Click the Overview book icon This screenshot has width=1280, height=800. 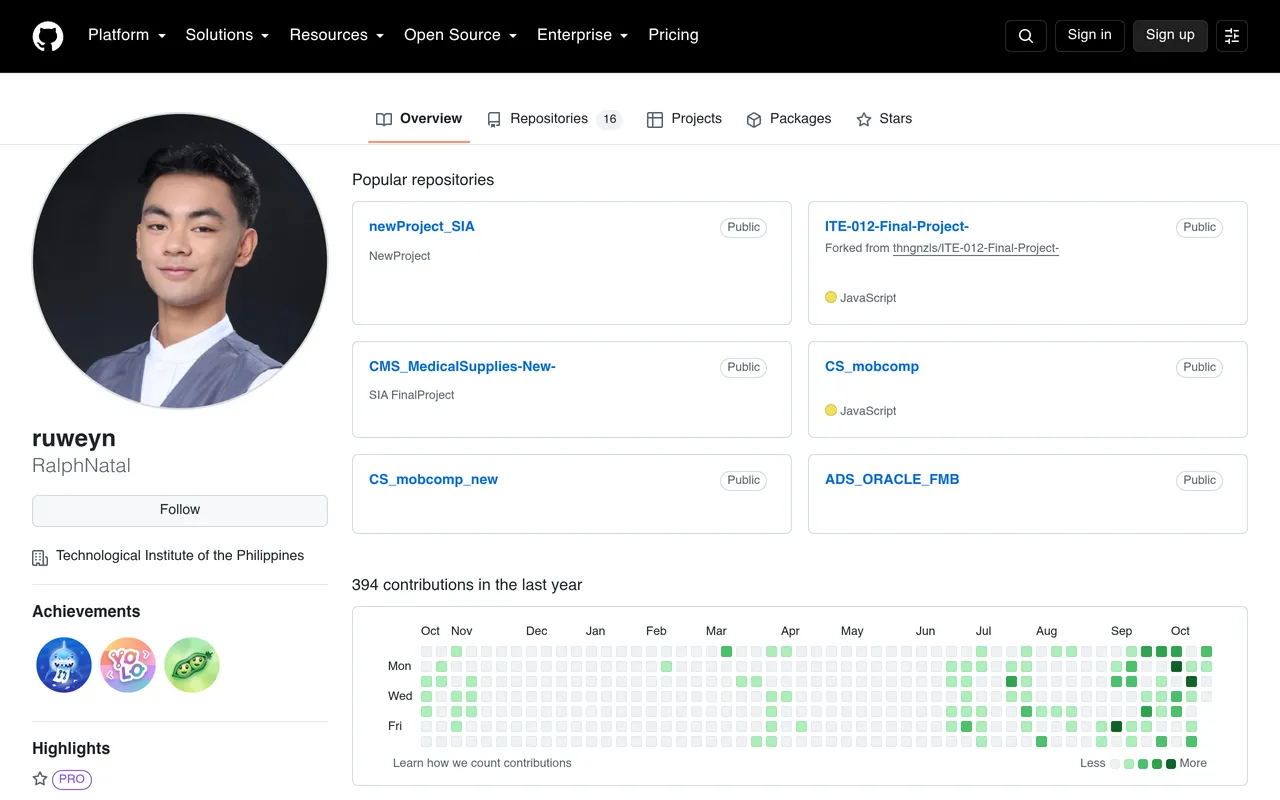pyautogui.click(x=384, y=119)
